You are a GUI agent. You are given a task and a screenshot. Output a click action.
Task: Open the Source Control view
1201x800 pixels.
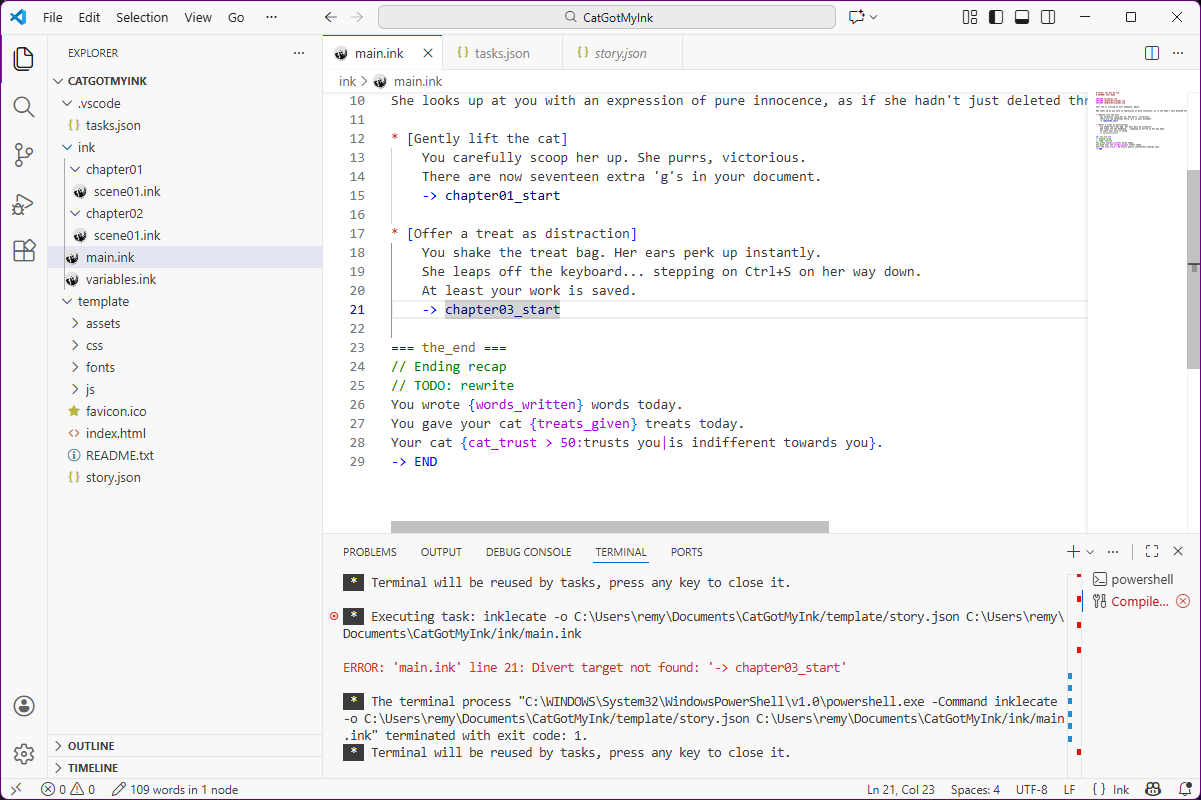pyautogui.click(x=23, y=155)
